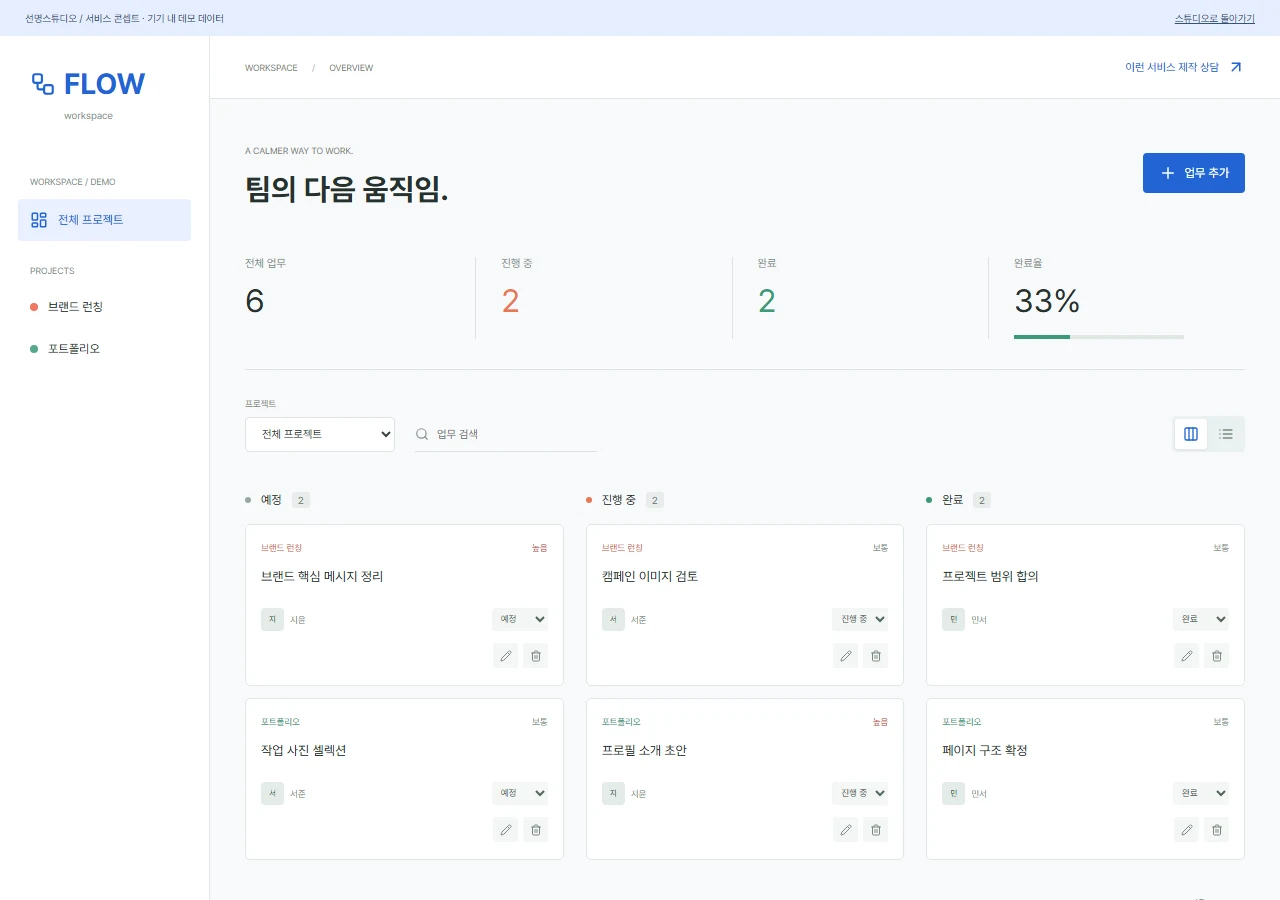Click the plus icon in 업무 추가 button
The image size is (1280, 900).
coord(1167,173)
